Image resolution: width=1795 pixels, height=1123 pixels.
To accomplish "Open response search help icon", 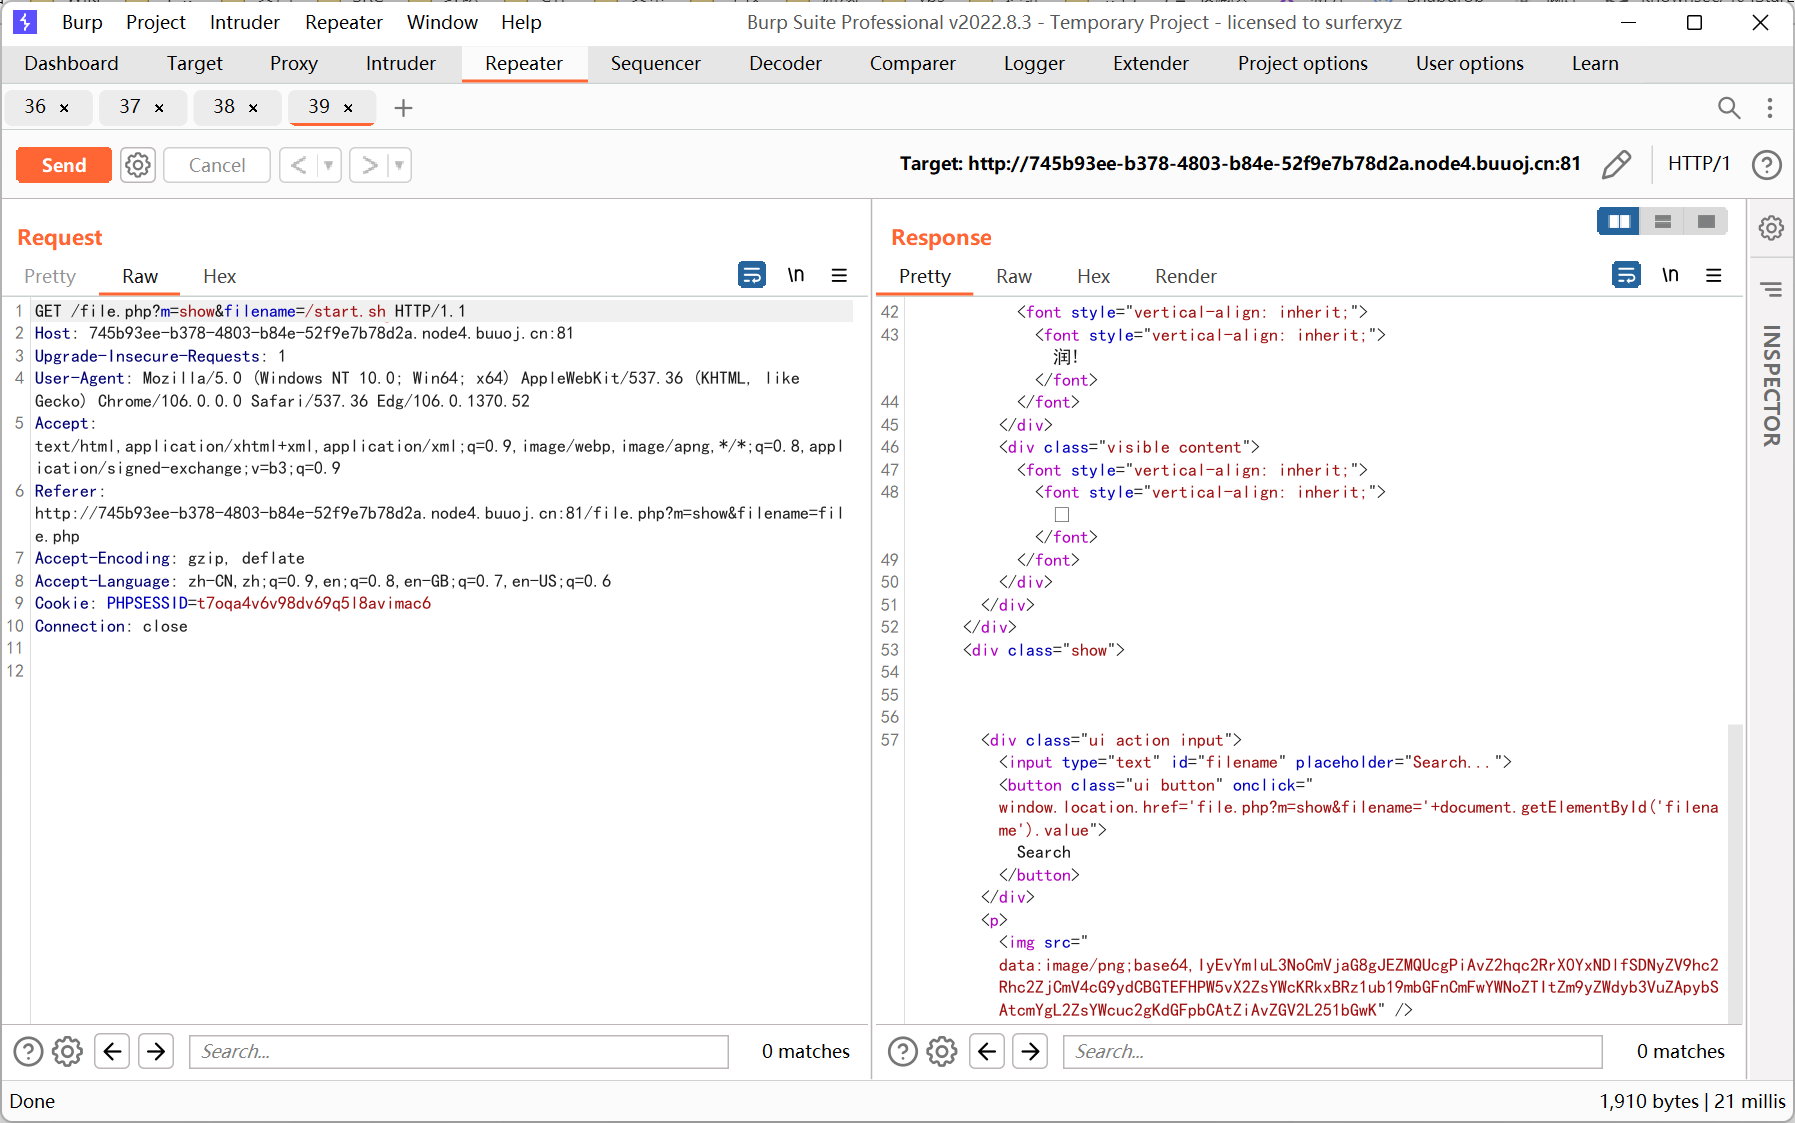I will (x=903, y=1051).
